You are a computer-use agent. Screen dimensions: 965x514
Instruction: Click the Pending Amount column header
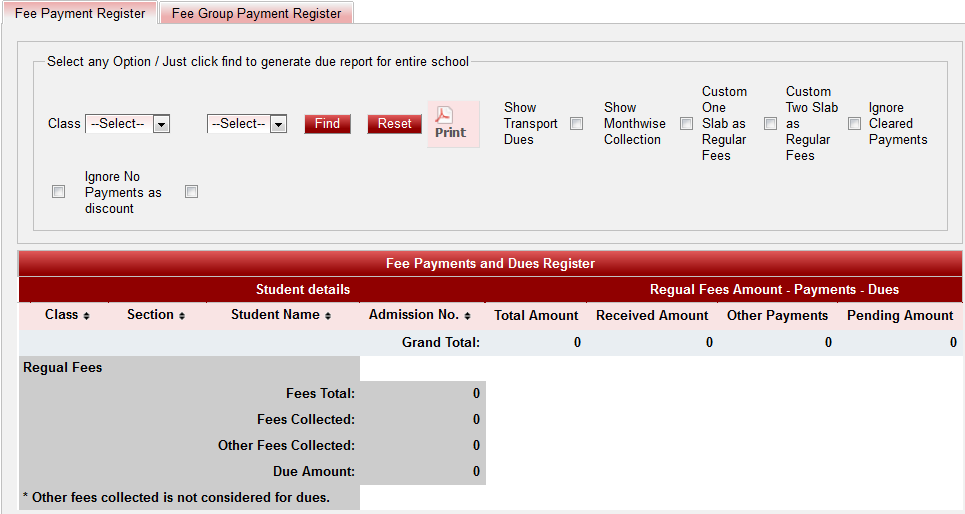[x=900, y=316]
